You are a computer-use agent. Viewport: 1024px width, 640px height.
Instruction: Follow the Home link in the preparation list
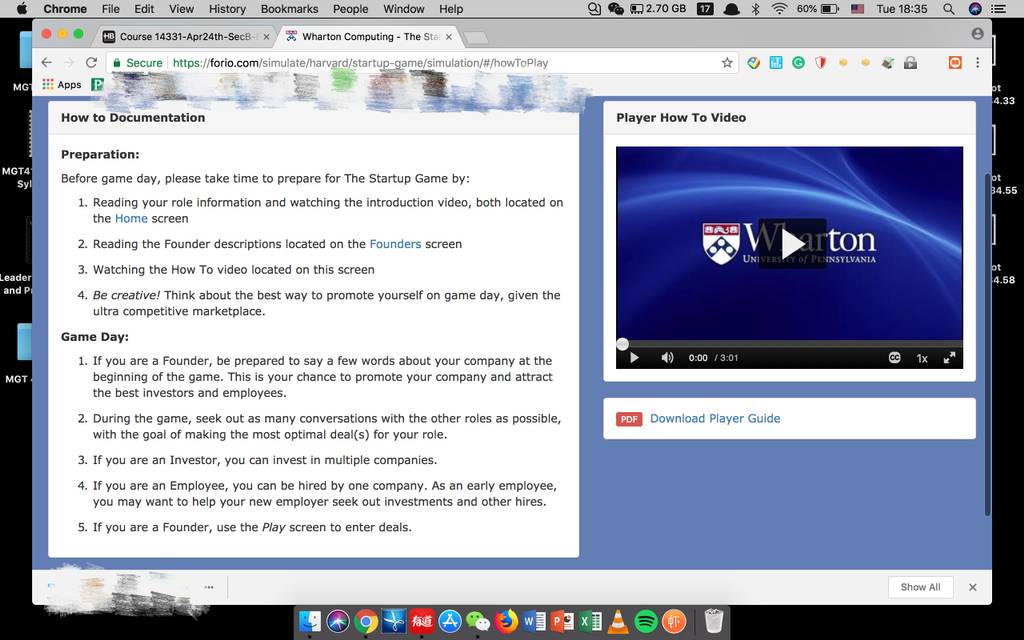click(x=131, y=218)
